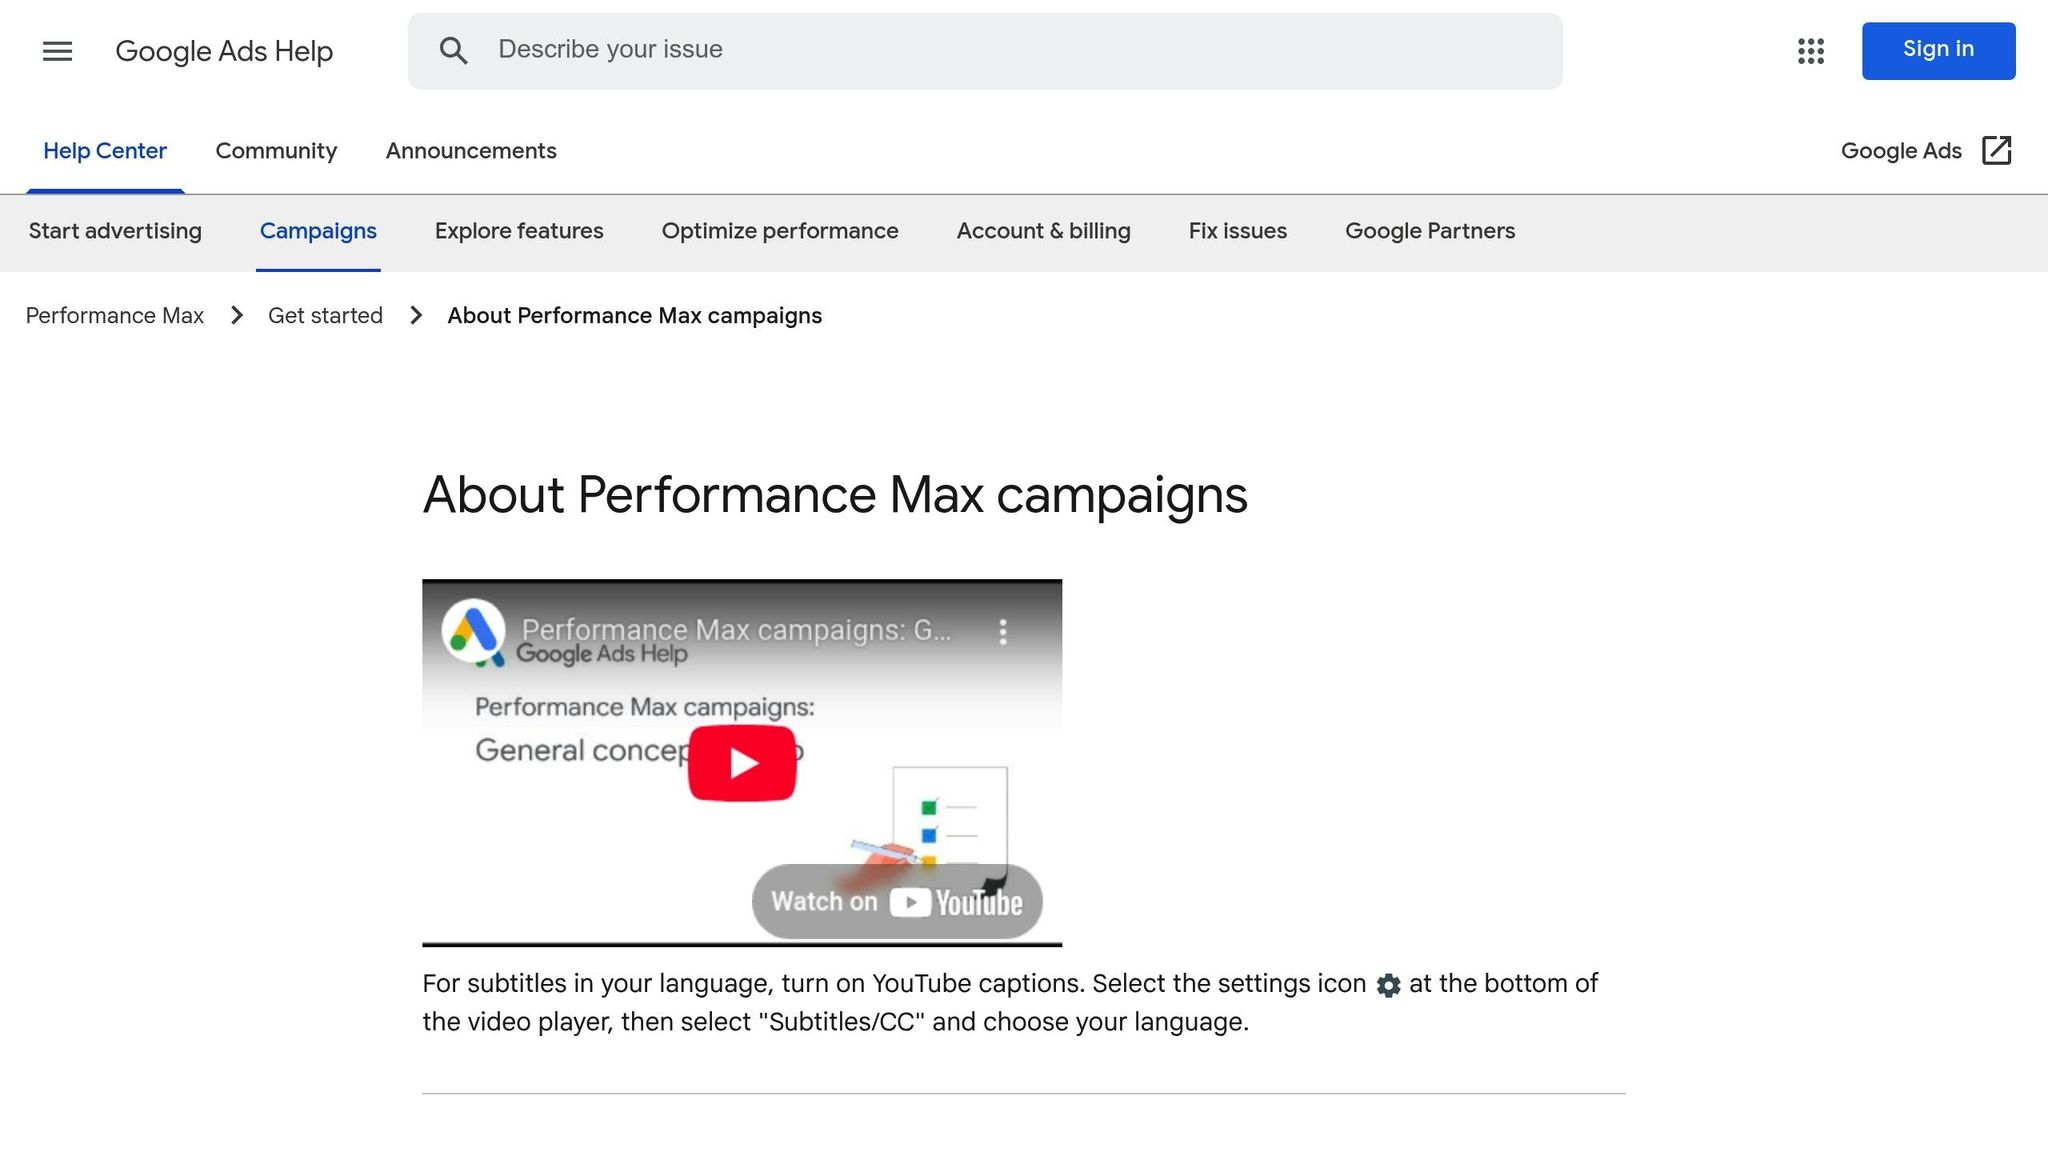Open the Google Ads link
This screenshot has height=1152, width=2048.
click(1901, 151)
